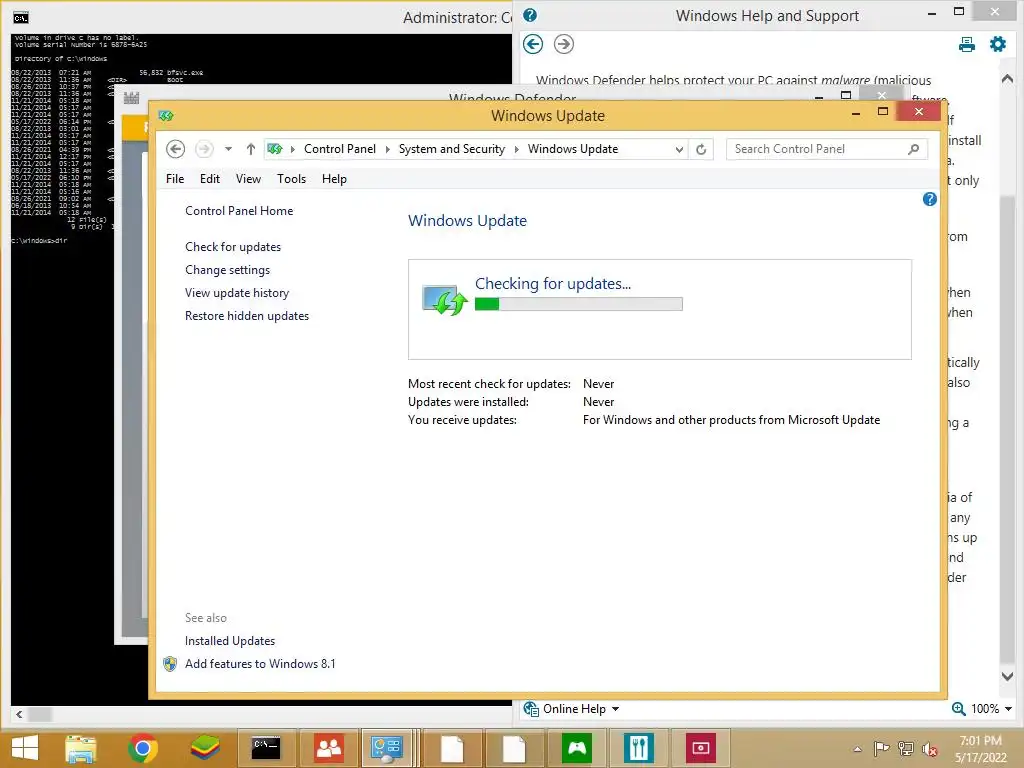Open the File menu
Image resolution: width=1024 pixels, height=768 pixels.
point(175,179)
